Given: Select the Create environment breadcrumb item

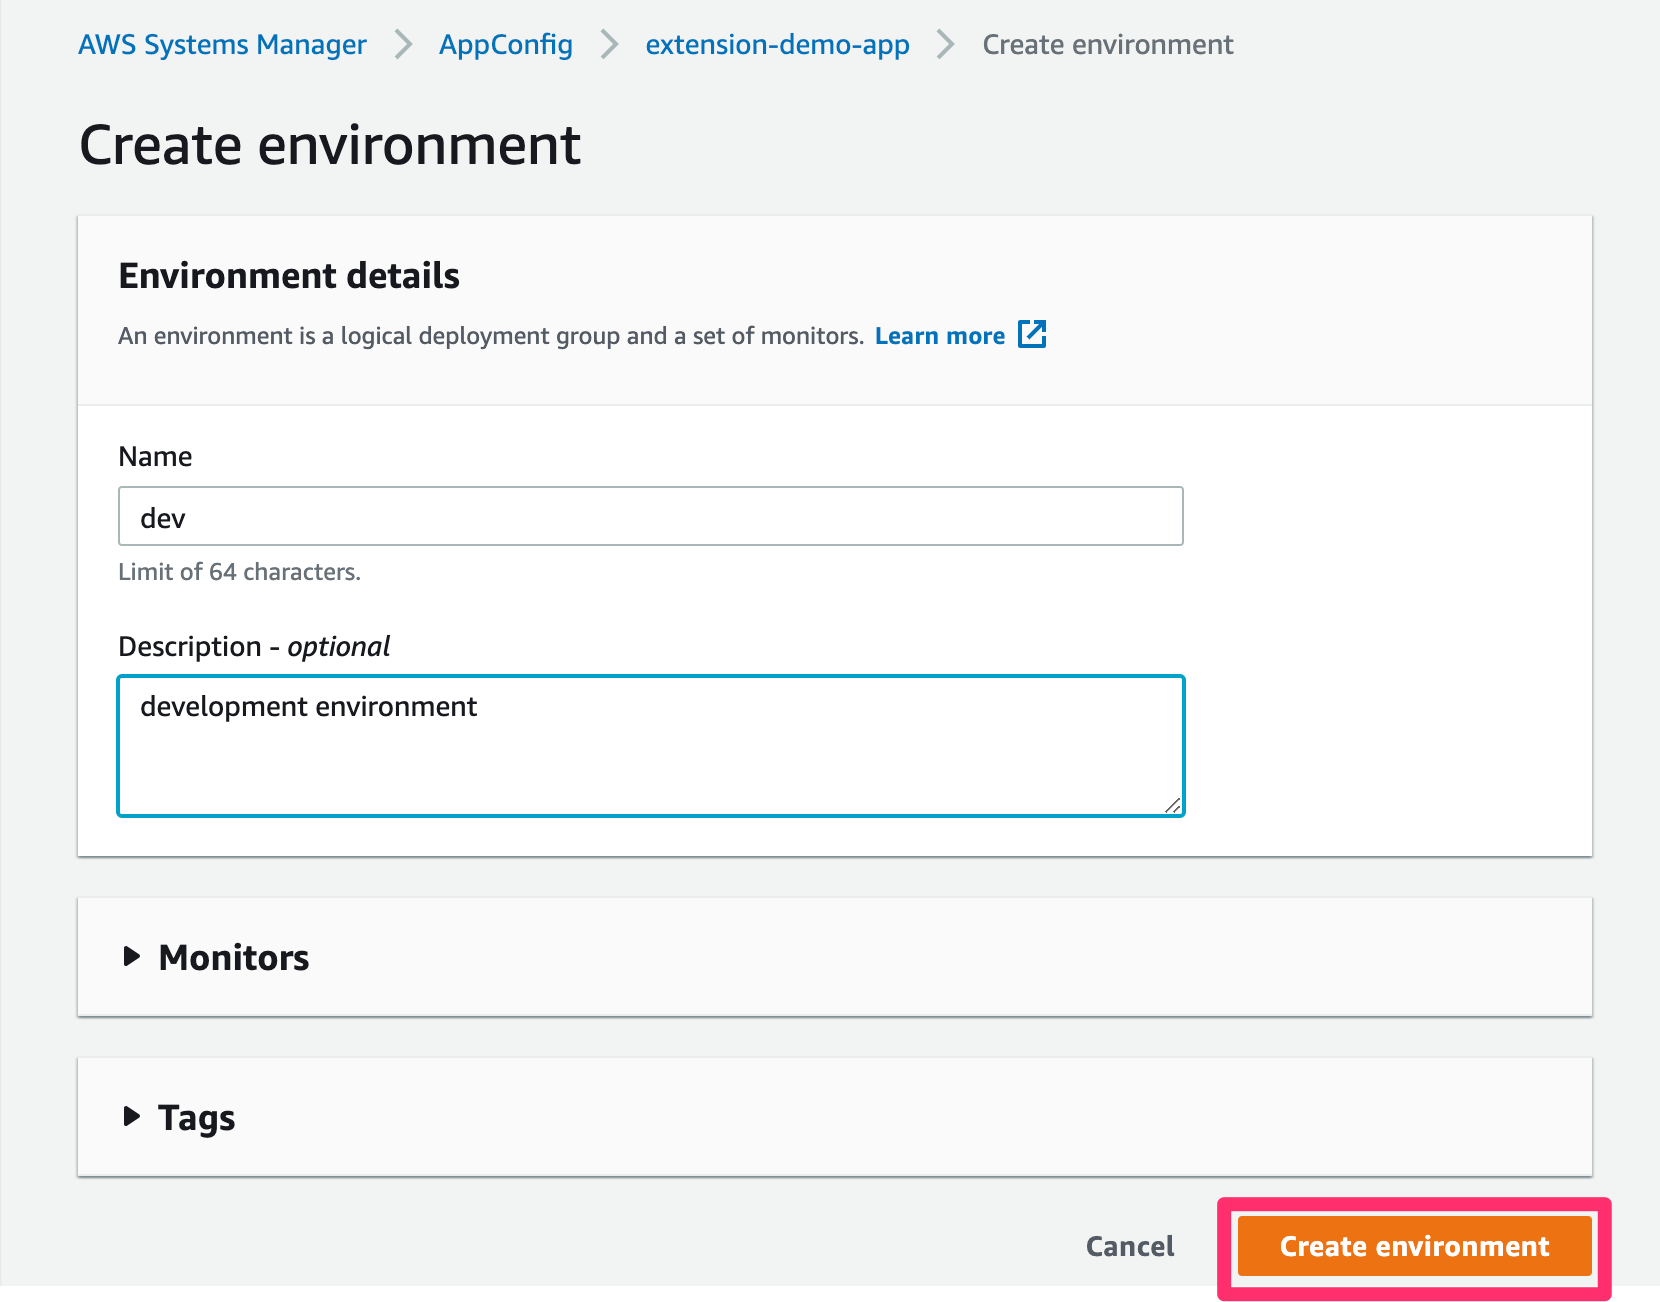Looking at the screenshot, I should [1108, 44].
